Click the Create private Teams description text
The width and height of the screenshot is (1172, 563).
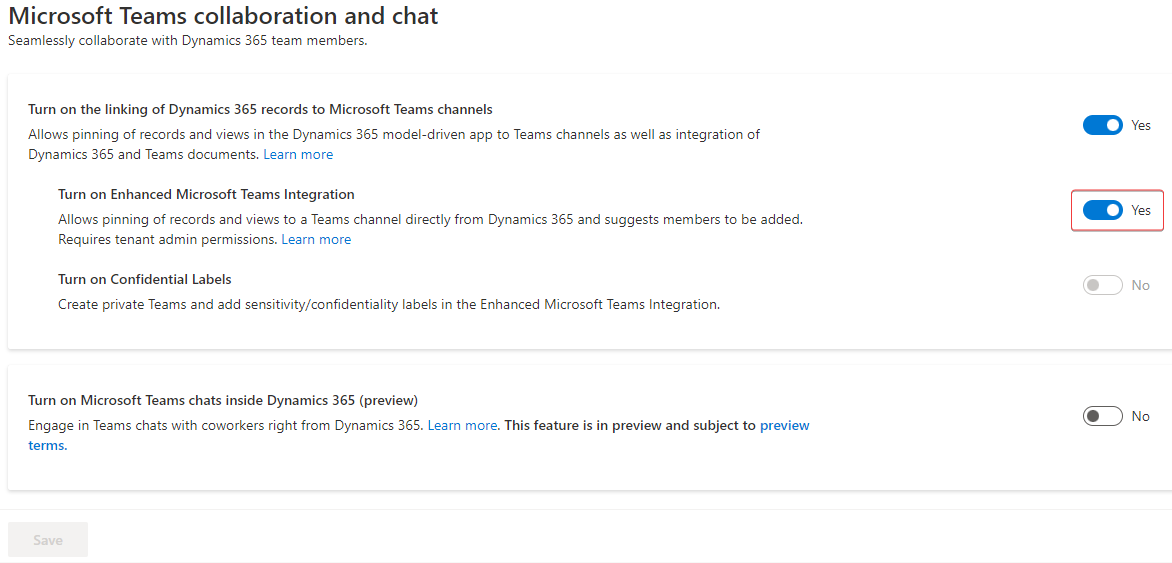pyautogui.click(x=389, y=305)
